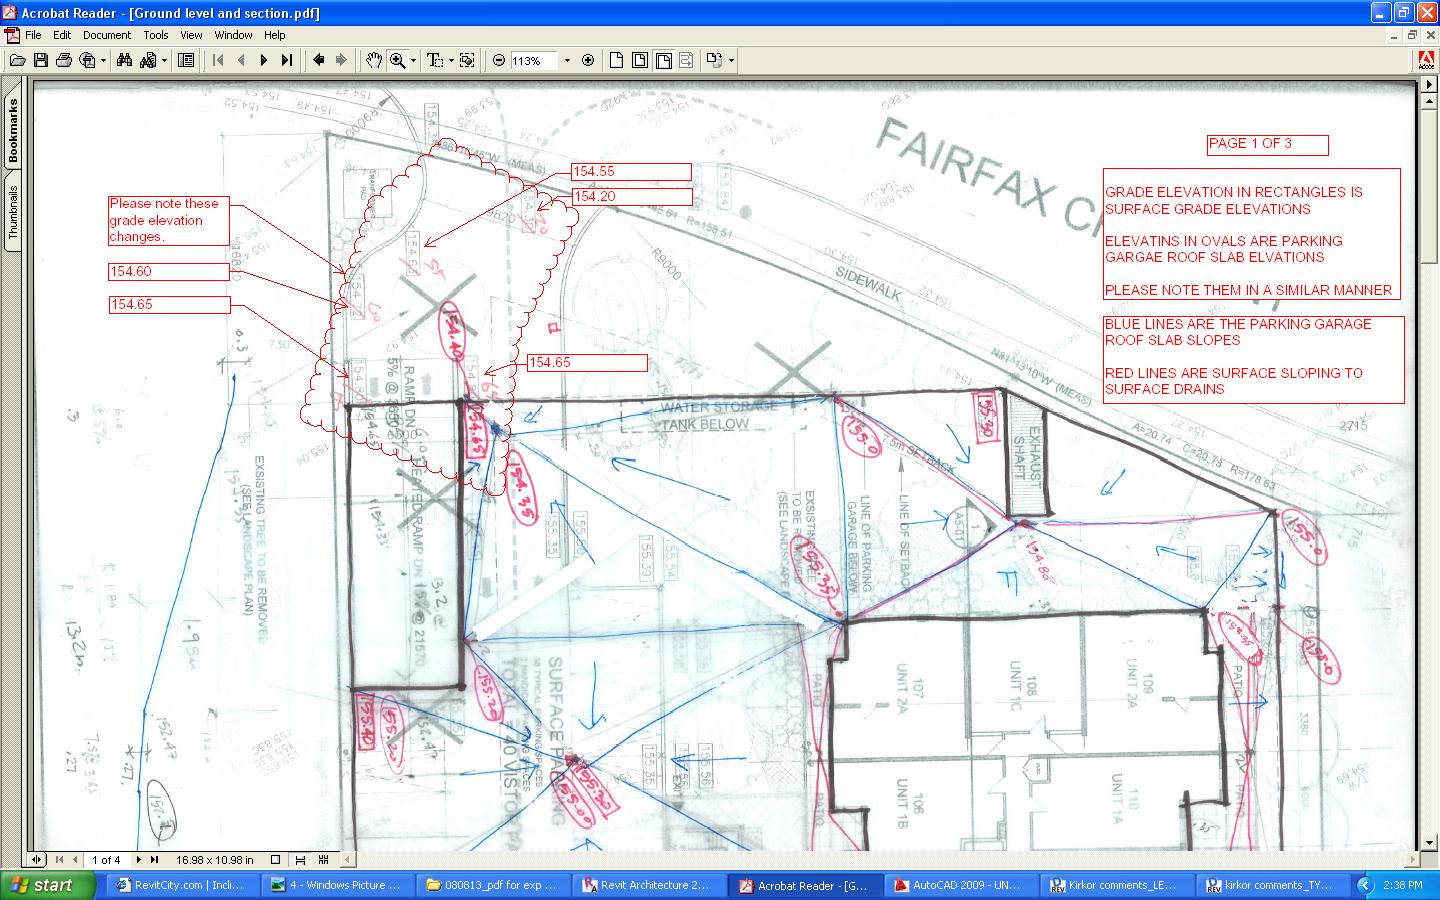1440x900 pixels.
Task: Switch to RevitCity.com taskbar window
Action: click(x=182, y=885)
